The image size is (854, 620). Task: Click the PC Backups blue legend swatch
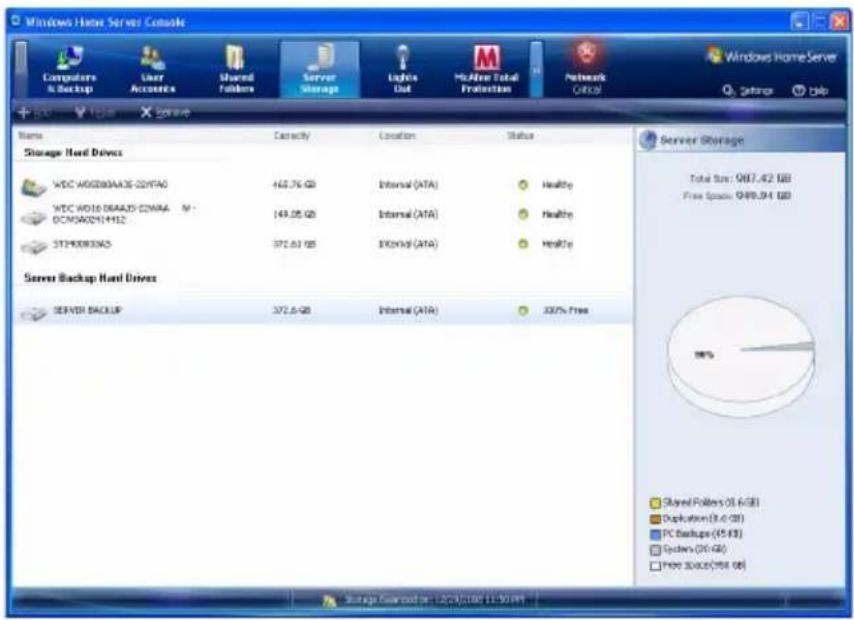(x=655, y=534)
